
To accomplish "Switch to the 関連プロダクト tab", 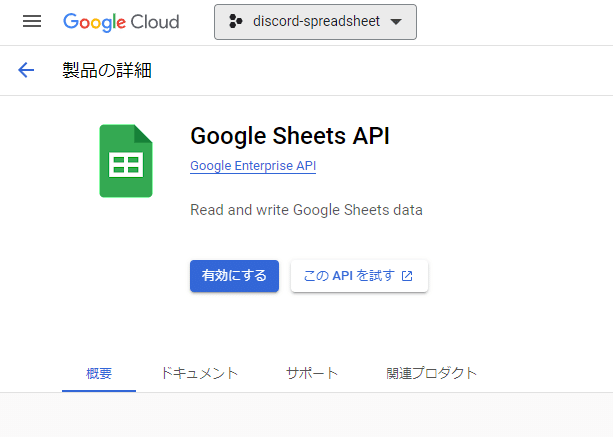I will pyautogui.click(x=431, y=373).
